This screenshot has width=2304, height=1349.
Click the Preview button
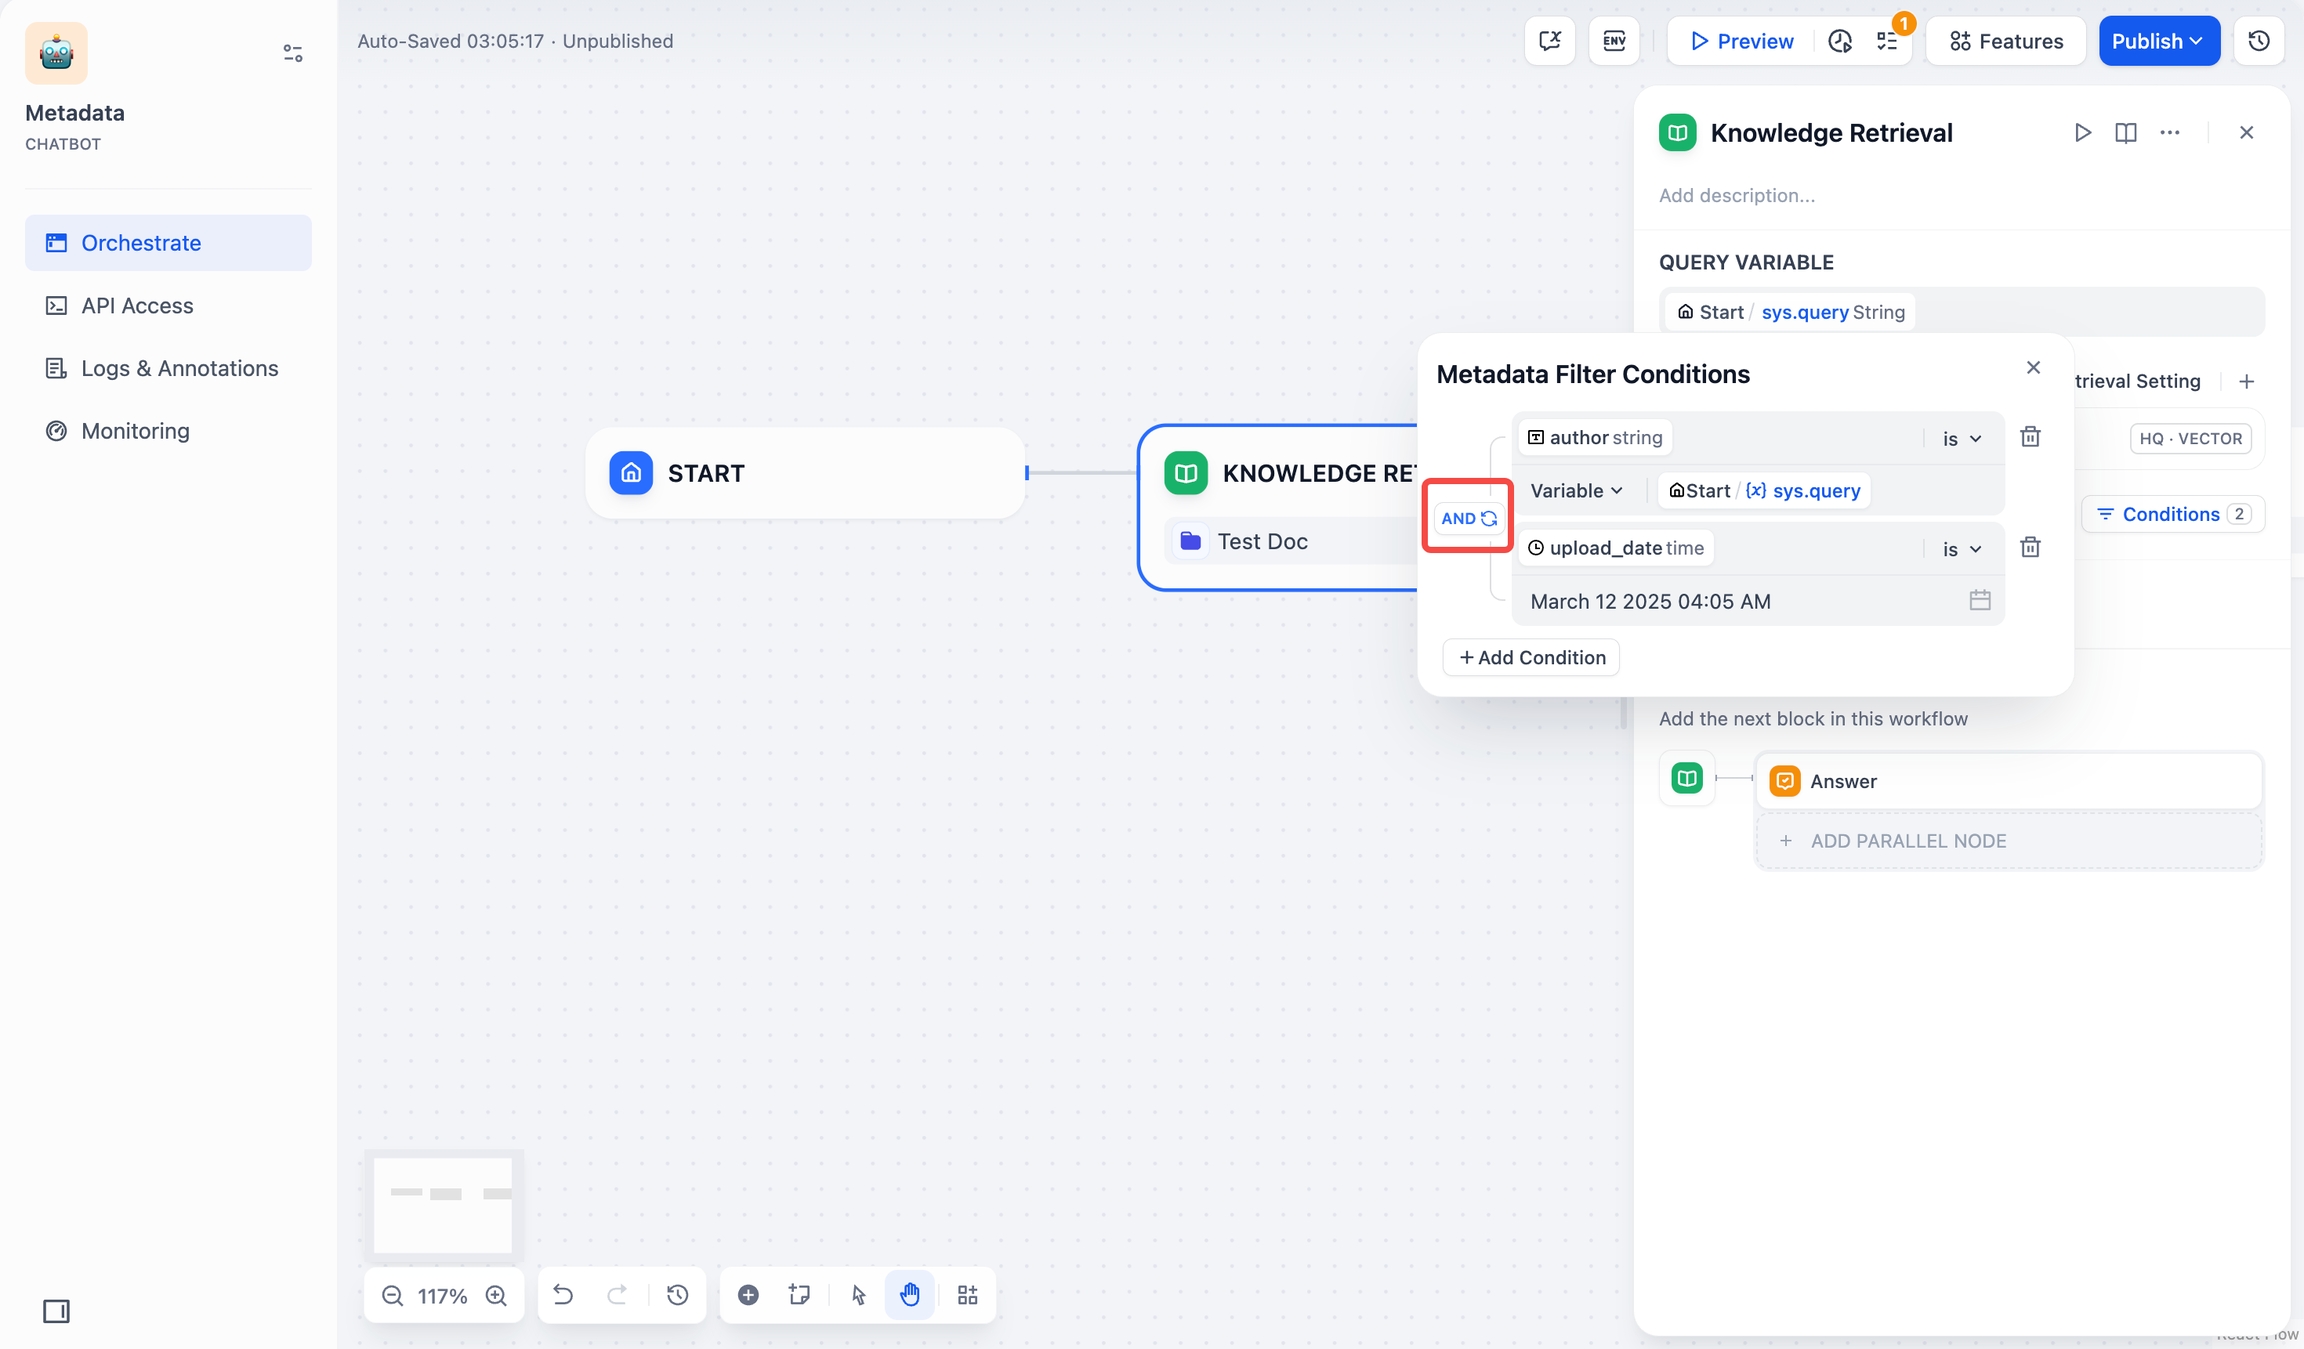point(1741,41)
